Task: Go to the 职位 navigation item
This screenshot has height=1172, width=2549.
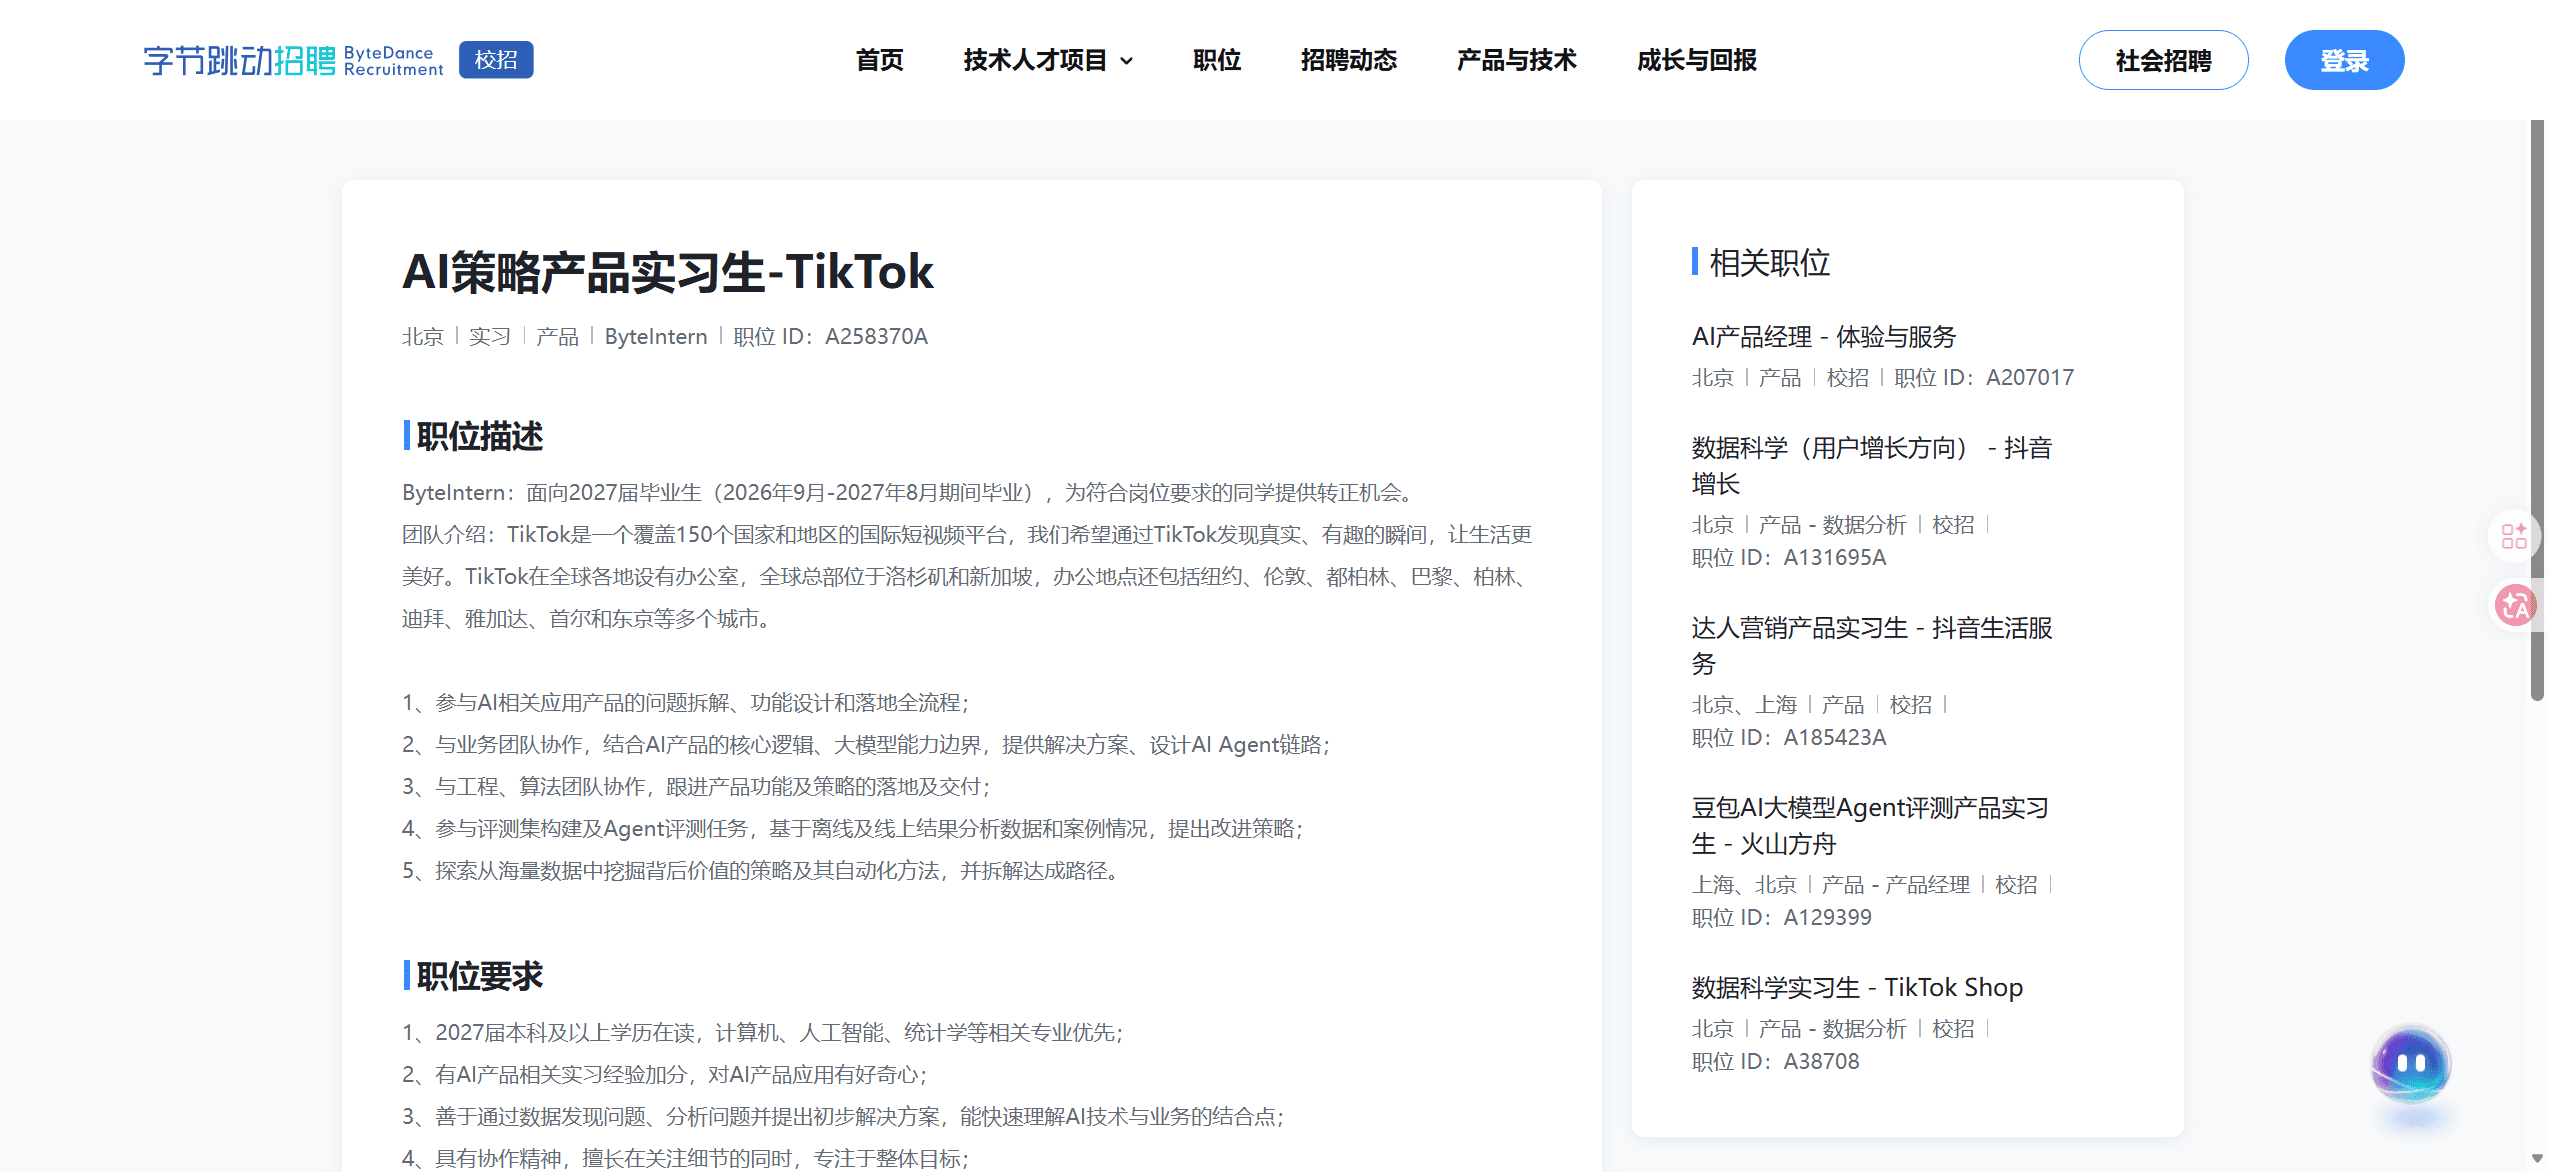Action: click(x=1217, y=60)
